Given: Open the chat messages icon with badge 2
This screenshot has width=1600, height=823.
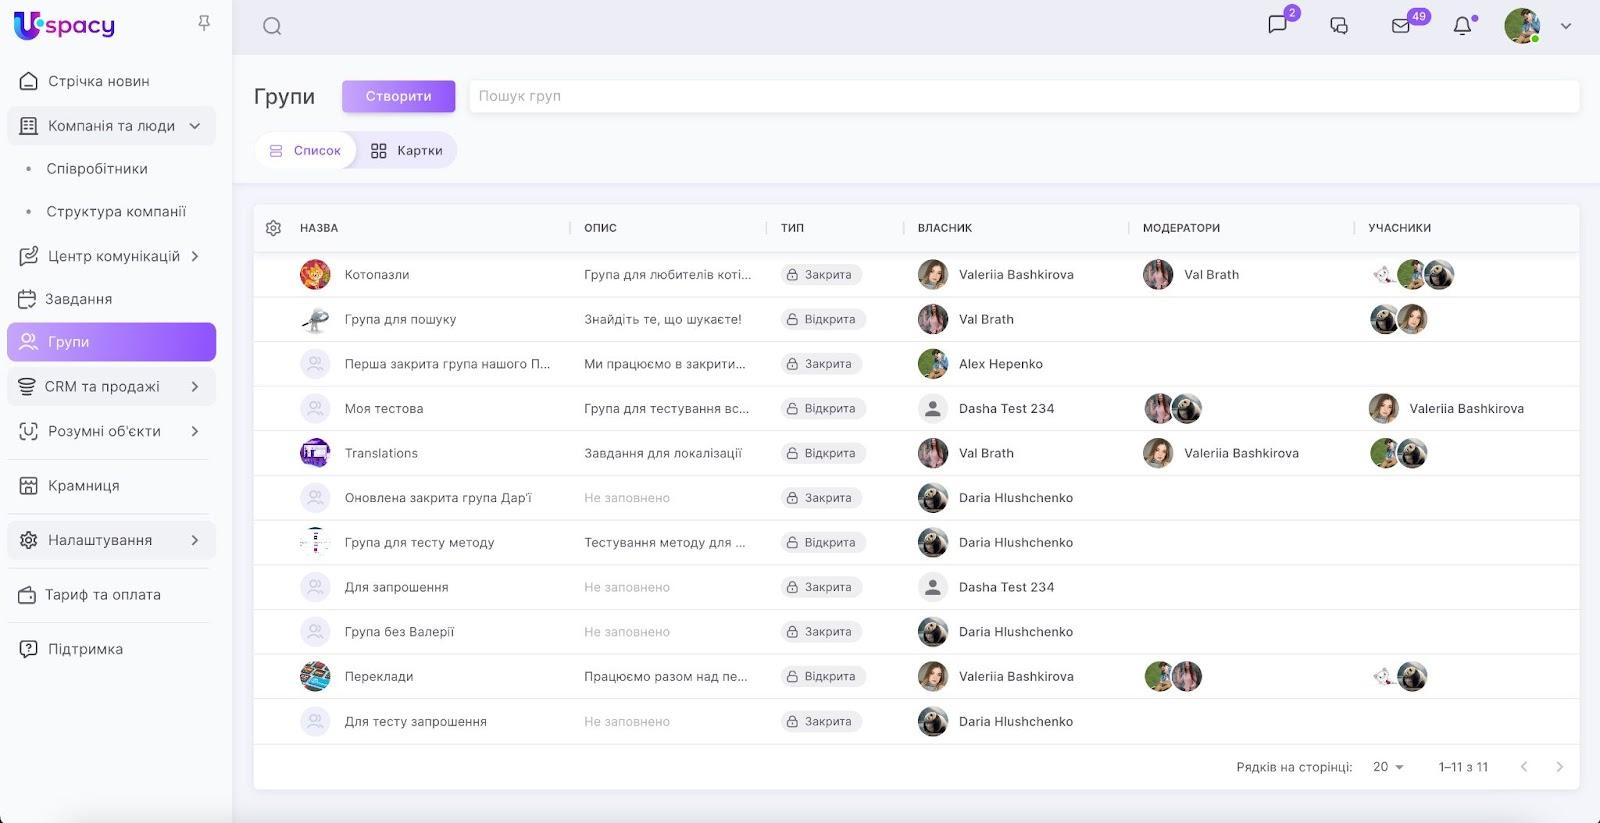Looking at the screenshot, I should pyautogui.click(x=1278, y=25).
